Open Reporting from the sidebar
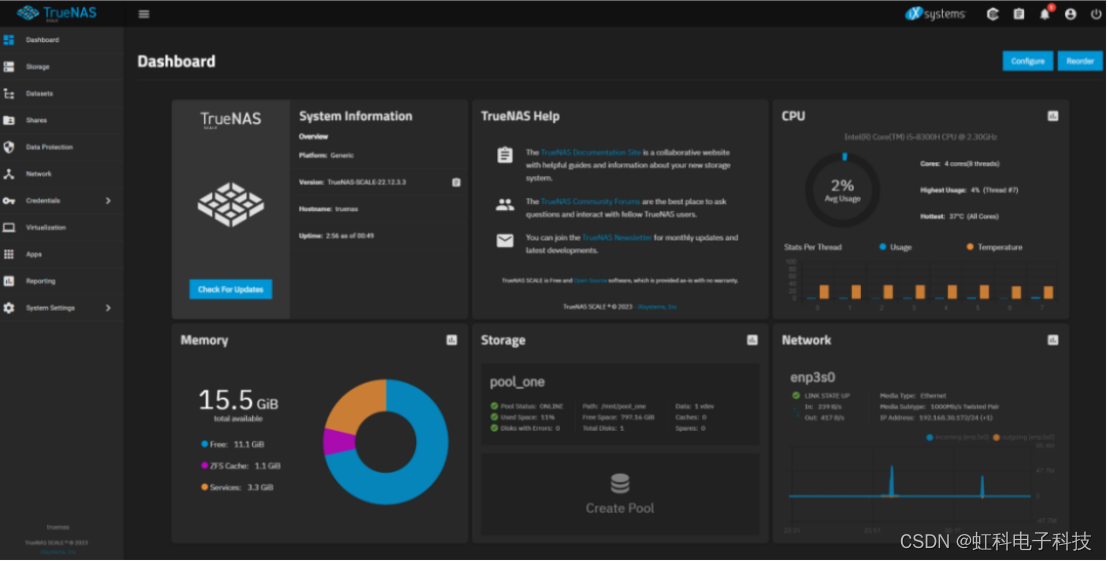The width and height of the screenshot is (1108, 561). click(x=61, y=281)
